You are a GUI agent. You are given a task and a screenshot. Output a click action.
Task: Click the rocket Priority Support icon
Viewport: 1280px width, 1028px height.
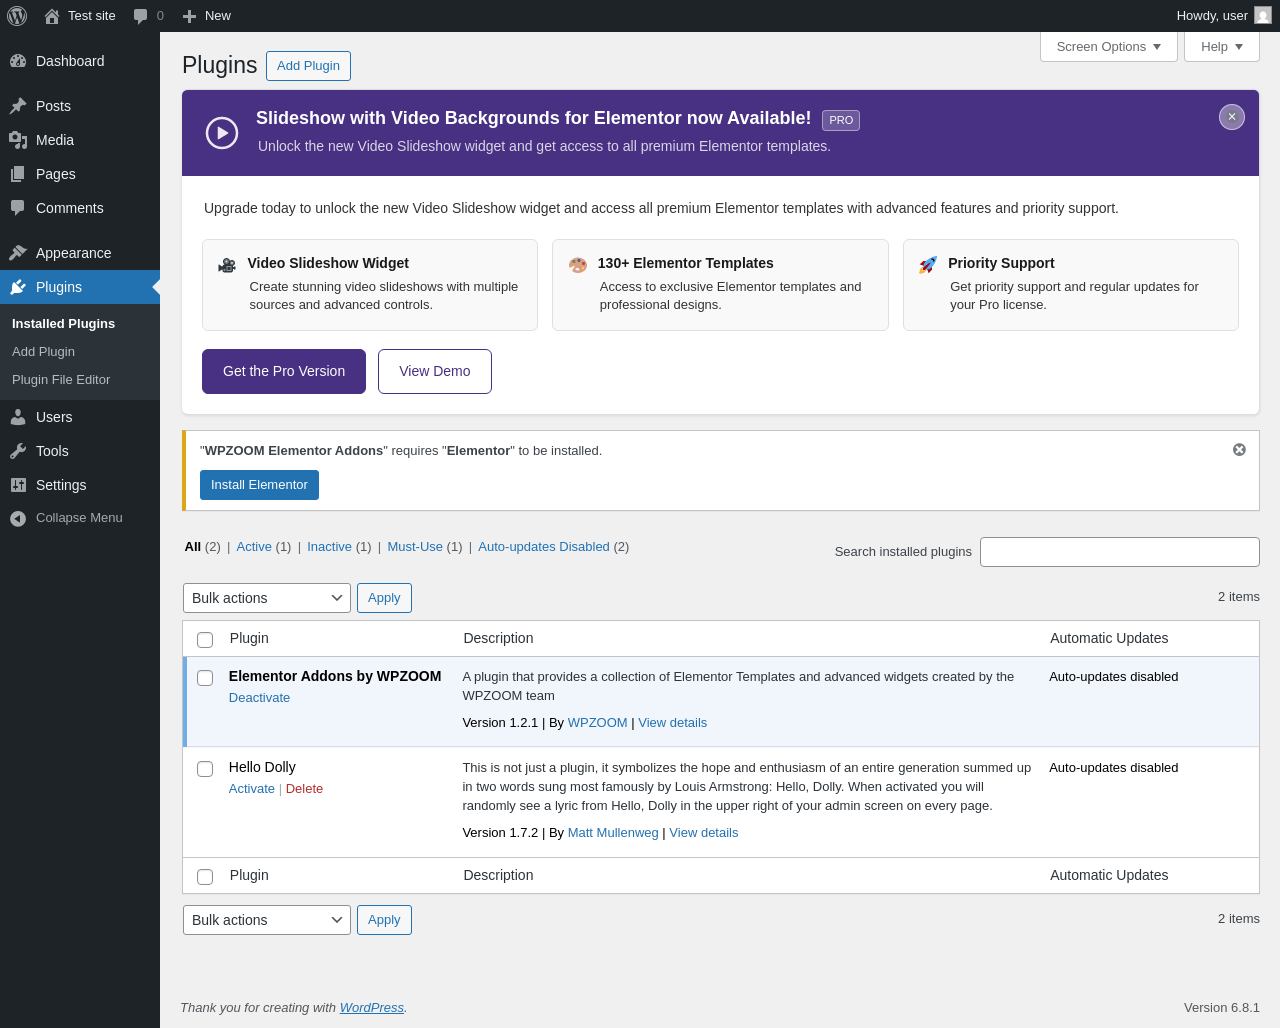(928, 265)
